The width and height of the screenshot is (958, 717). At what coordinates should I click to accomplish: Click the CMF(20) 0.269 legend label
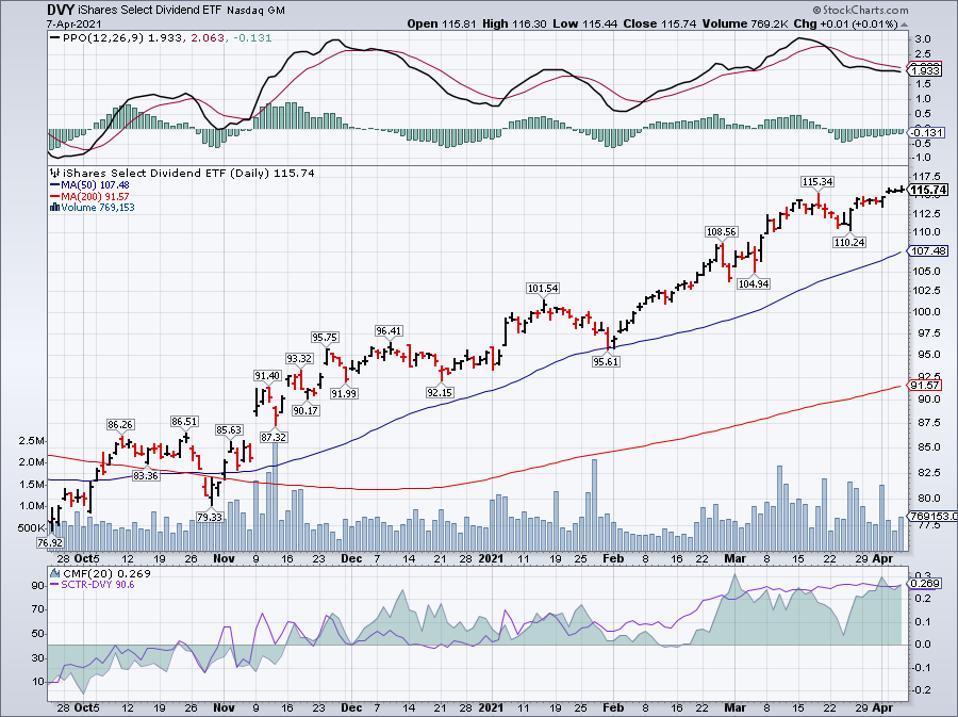point(107,573)
